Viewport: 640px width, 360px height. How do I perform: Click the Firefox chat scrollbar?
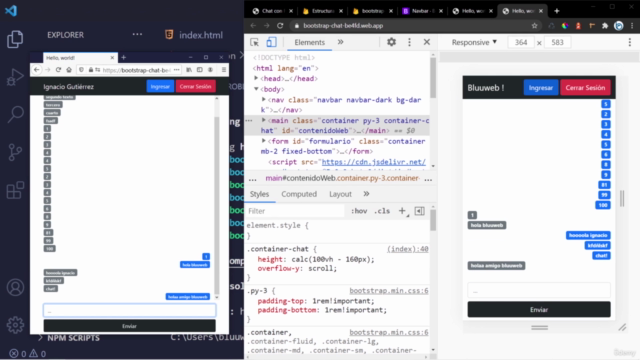pyautogui.click(x=217, y=204)
